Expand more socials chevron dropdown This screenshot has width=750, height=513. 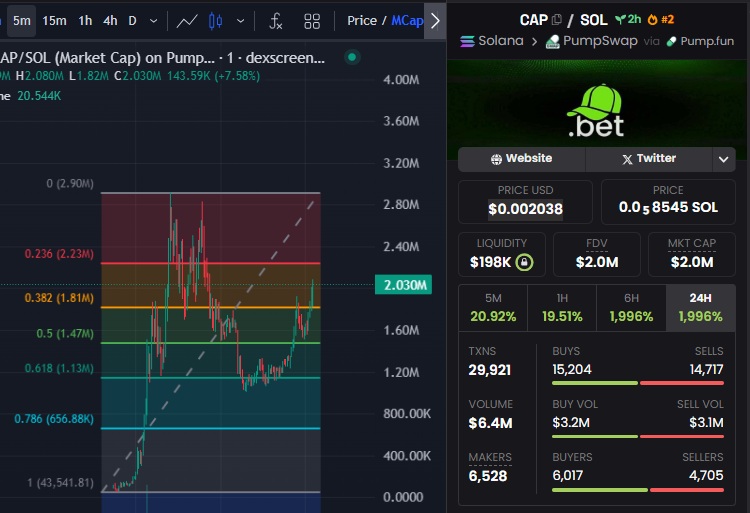click(x=724, y=159)
